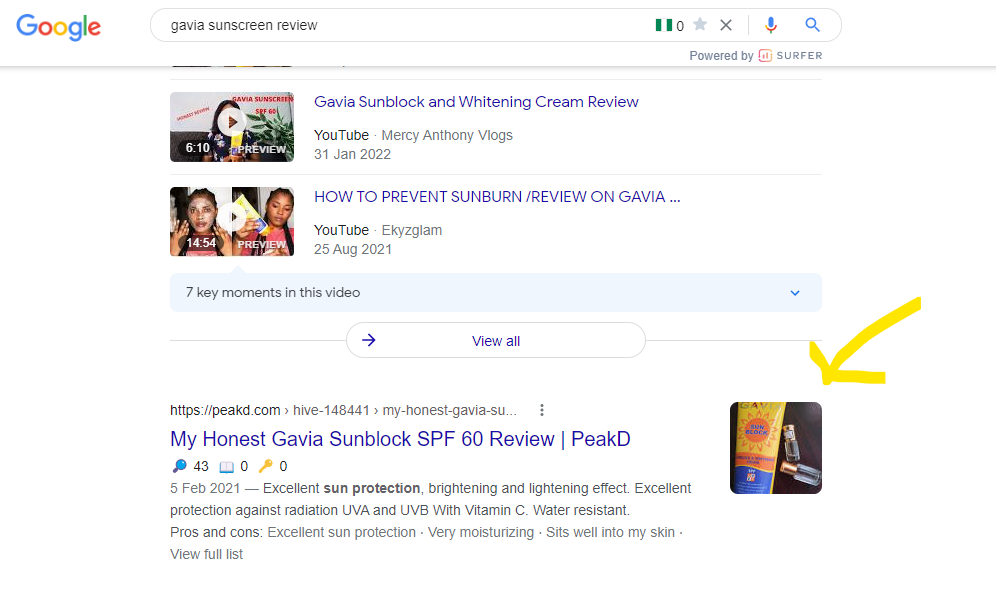
Task: Open 'My Honest Gavia Sunblock SPF 60 Review' result
Action: click(x=400, y=439)
